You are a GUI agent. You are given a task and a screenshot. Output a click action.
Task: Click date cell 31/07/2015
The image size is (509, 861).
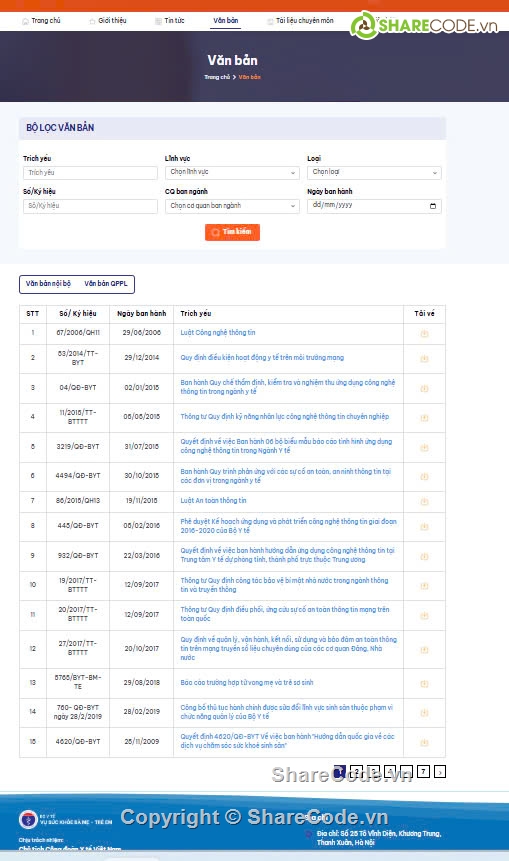(x=142, y=446)
